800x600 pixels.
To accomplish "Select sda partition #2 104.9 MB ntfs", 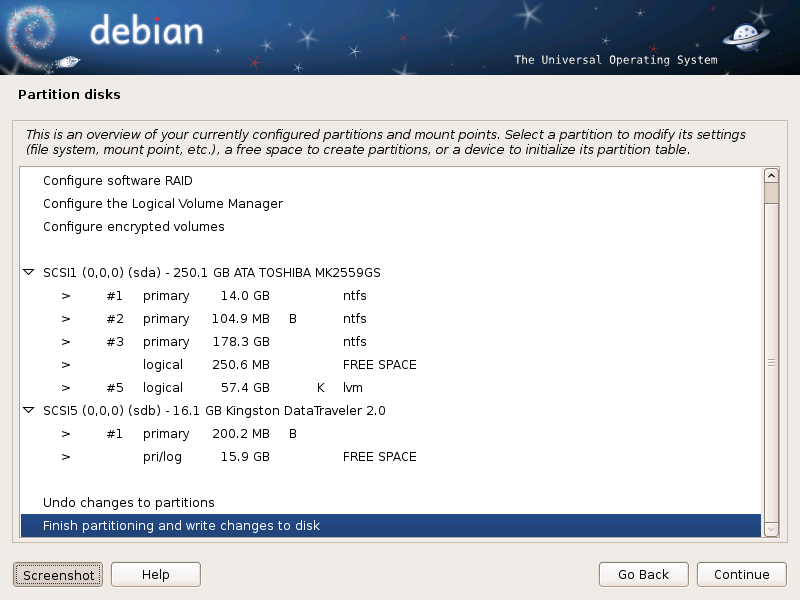I will coord(391,318).
